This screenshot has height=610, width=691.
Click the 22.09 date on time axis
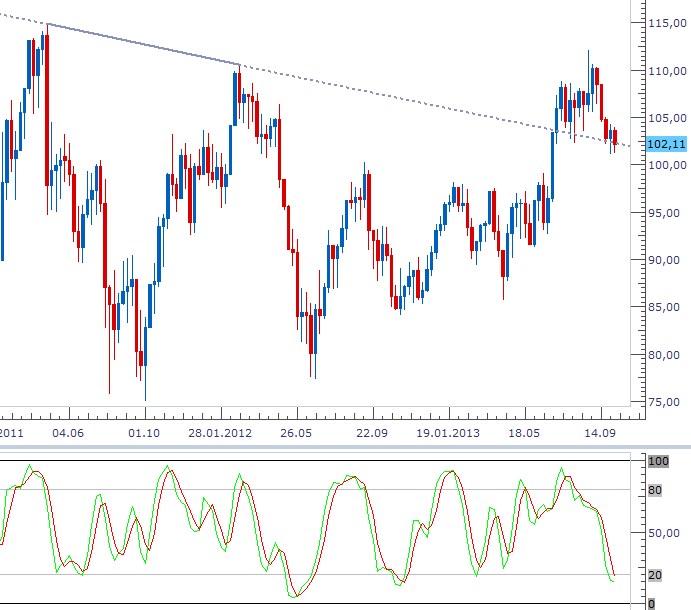(x=372, y=433)
